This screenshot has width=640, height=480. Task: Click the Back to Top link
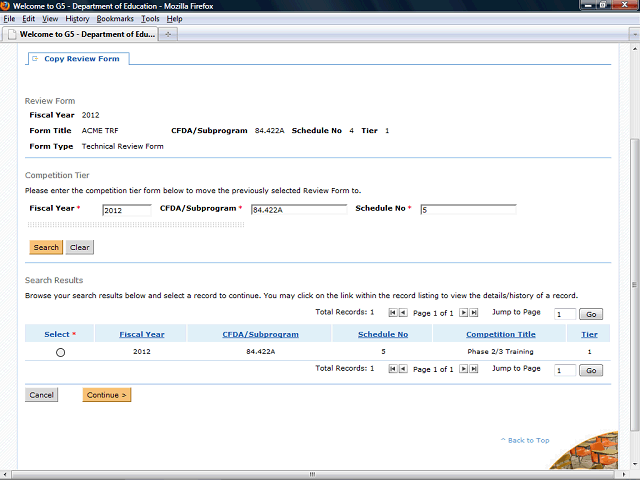[525, 440]
